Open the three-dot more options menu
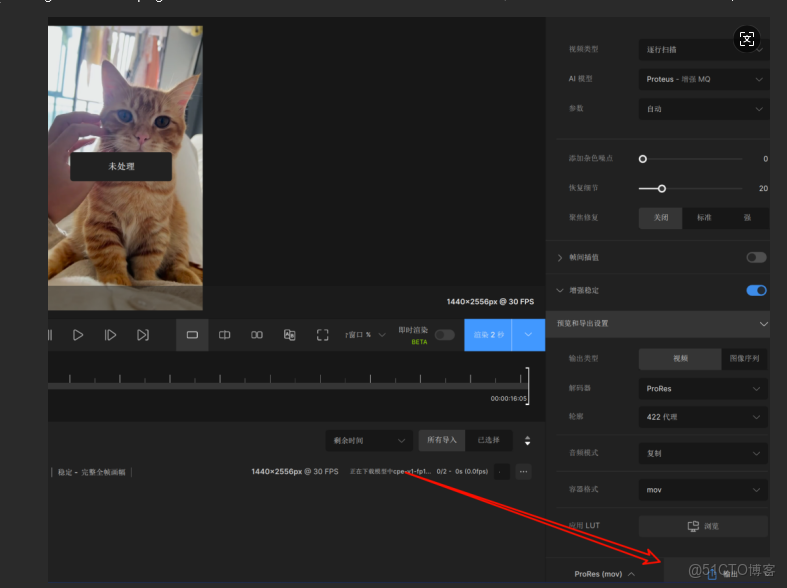The image size is (787, 588). pyautogui.click(x=523, y=471)
